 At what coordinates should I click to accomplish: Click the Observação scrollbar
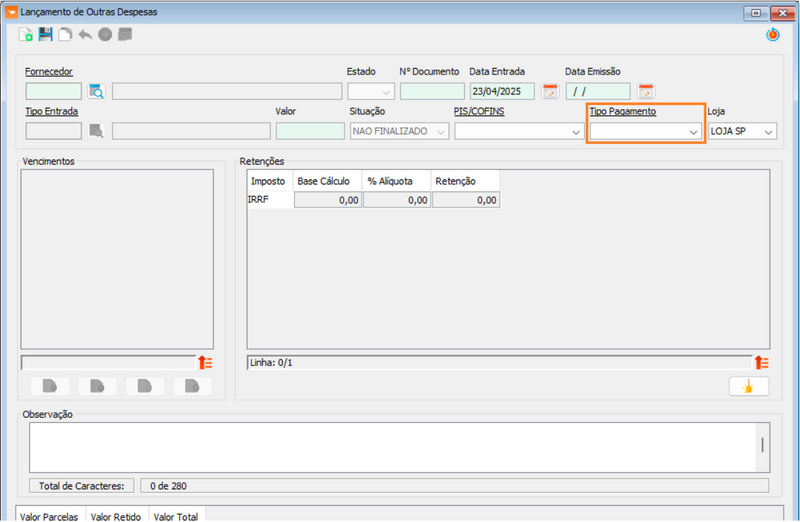(762, 445)
